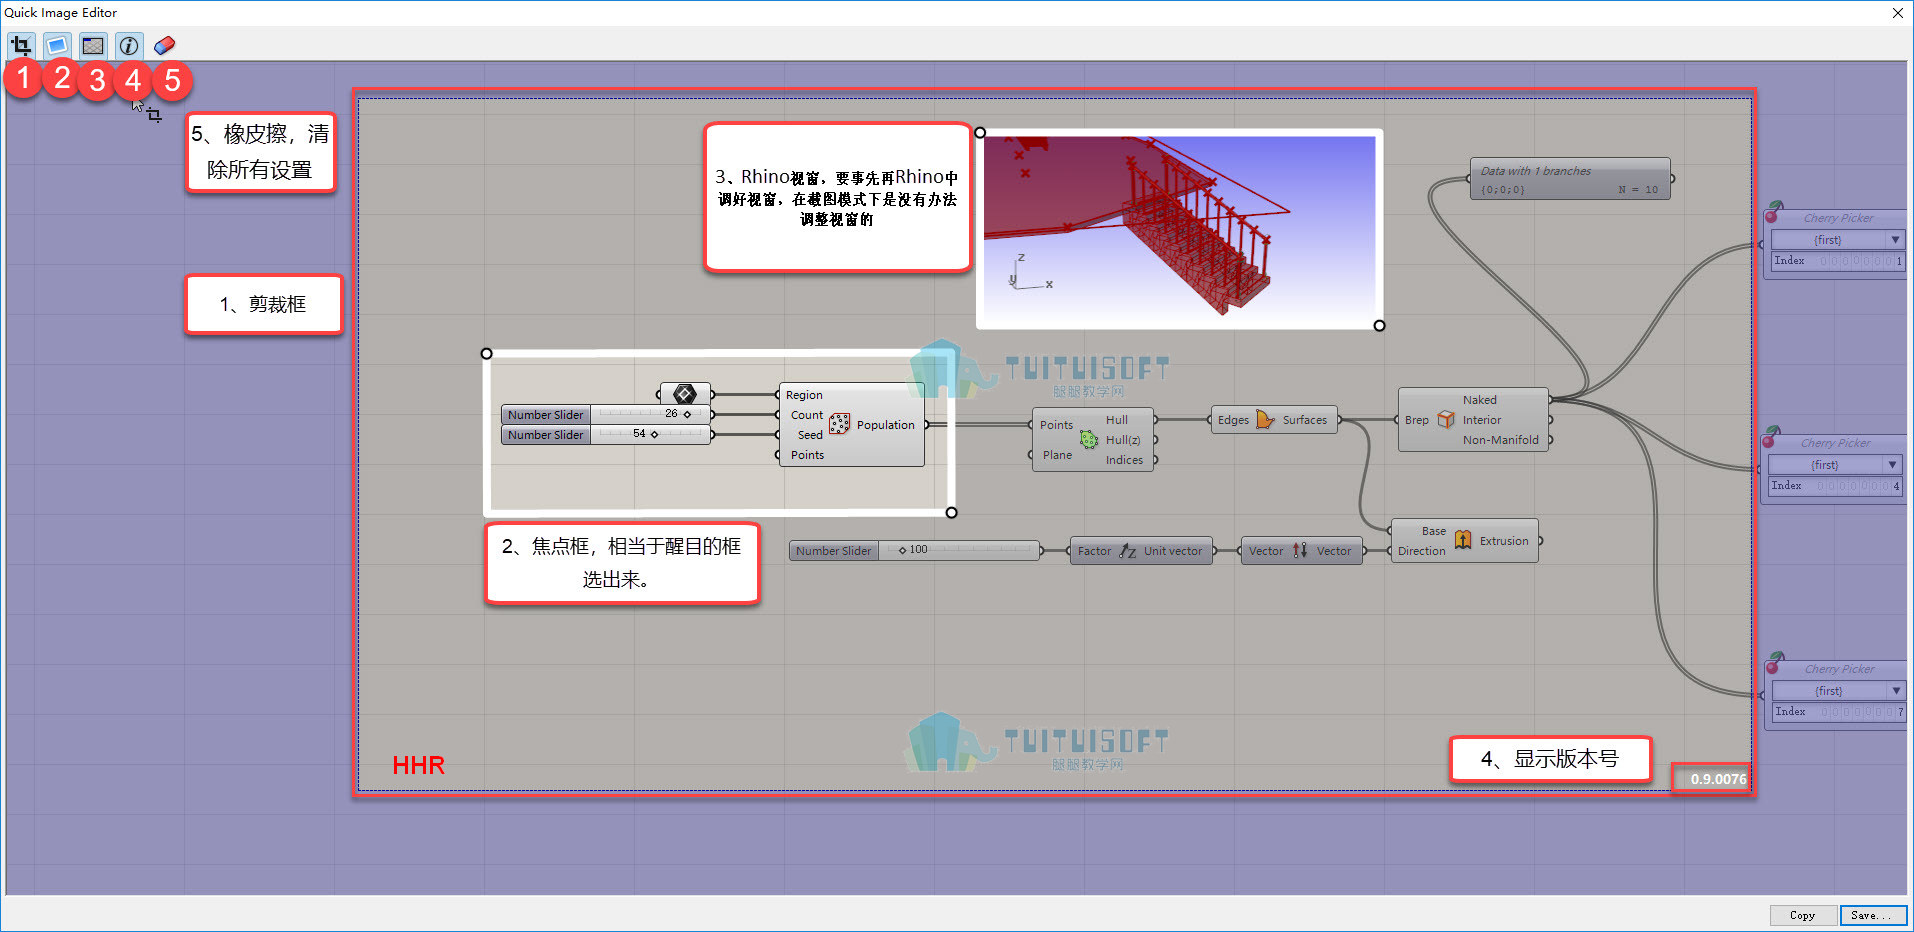Select the crop frame tool
The width and height of the screenshot is (1914, 932).
pyautogui.click(x=21, y=45)
